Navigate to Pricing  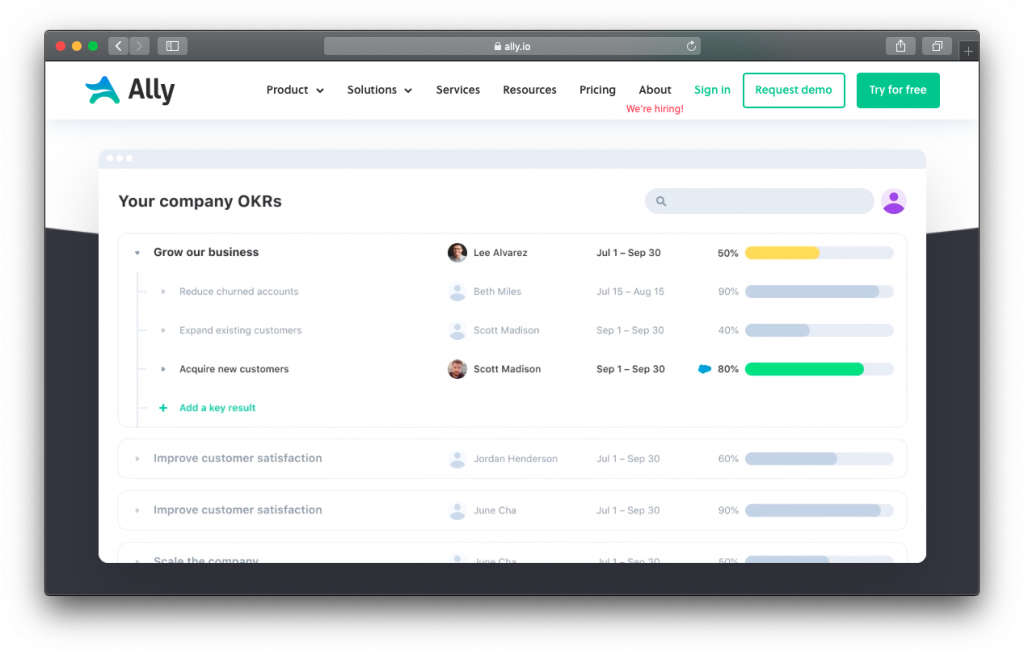coord(598,90)
